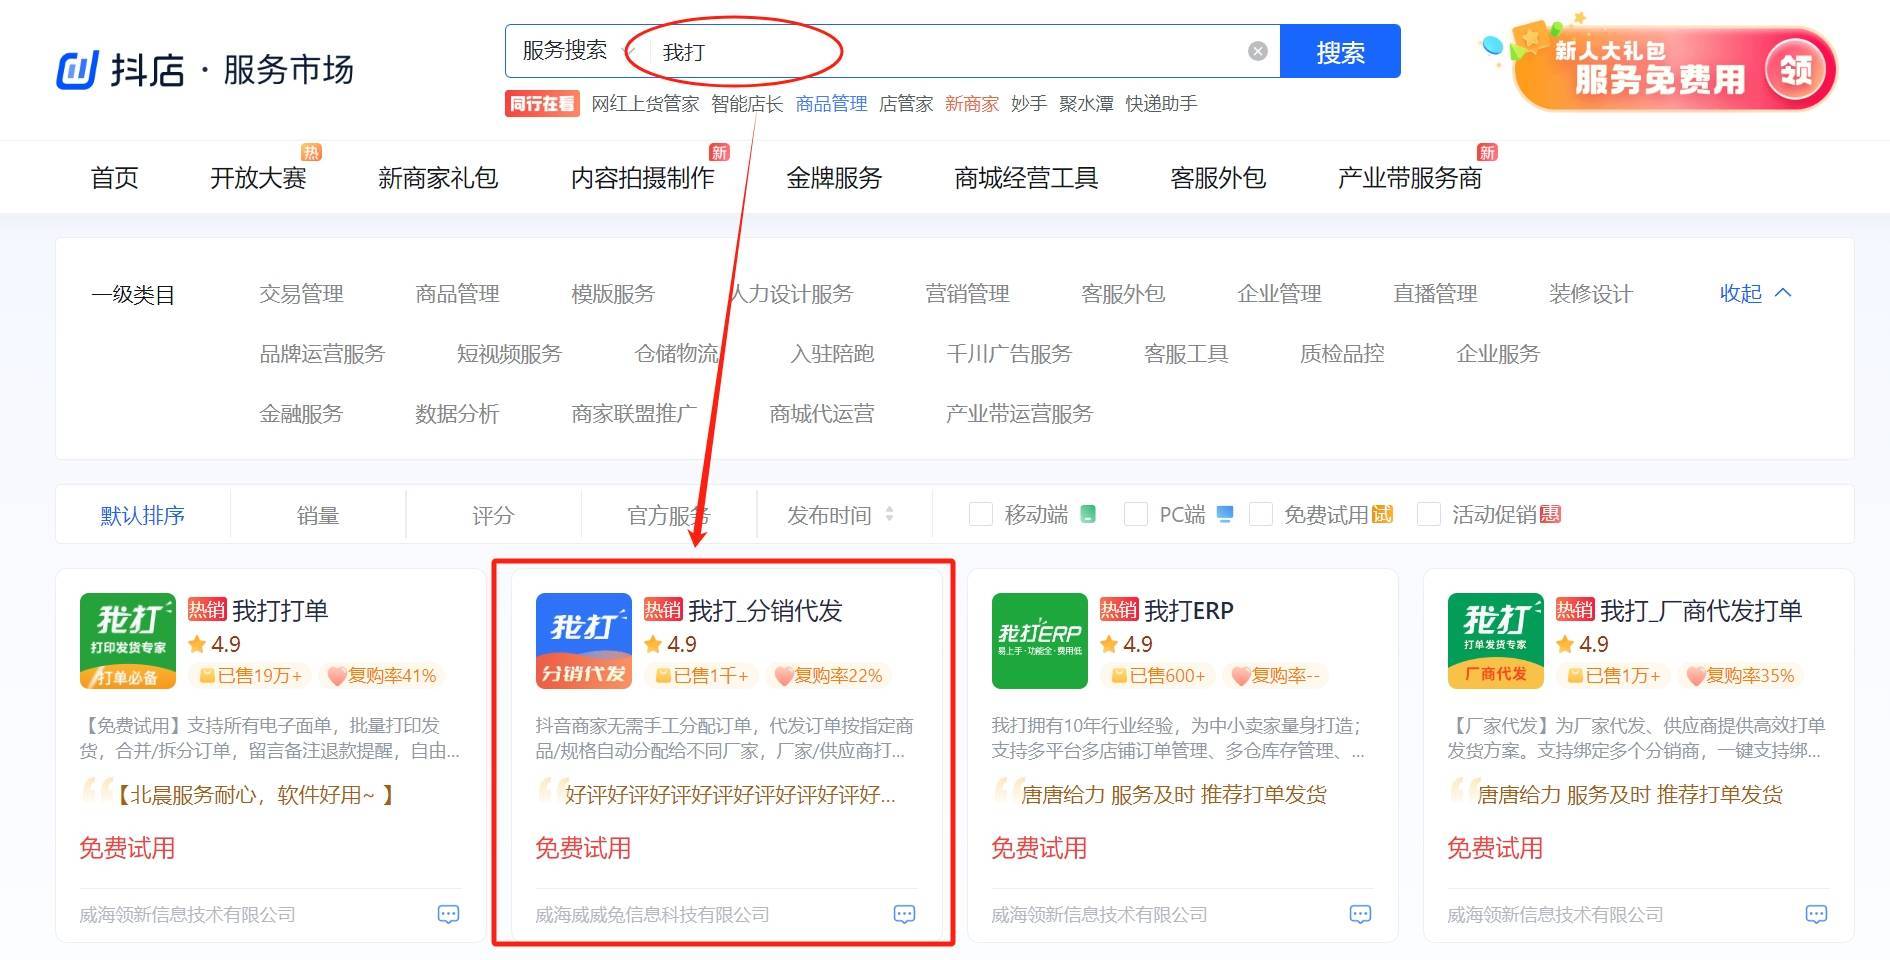Click 网红上货管家 suggestion
1890x960 pixels.
(645, 104)
